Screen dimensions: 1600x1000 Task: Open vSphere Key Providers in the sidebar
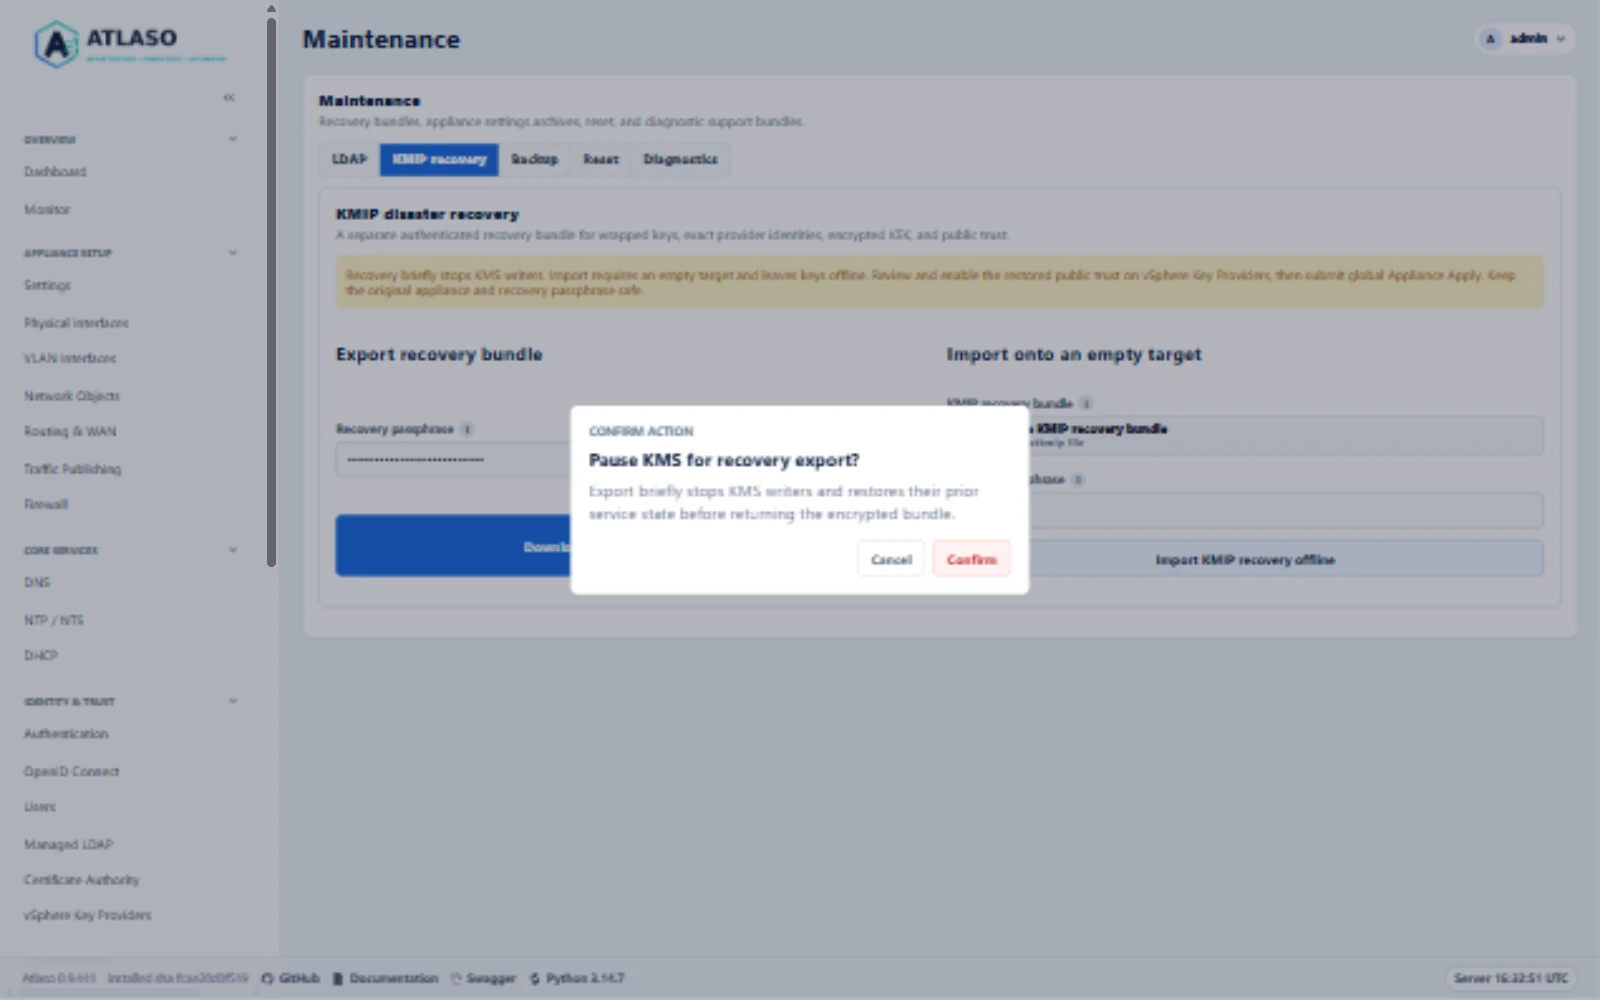pos(88,915)
